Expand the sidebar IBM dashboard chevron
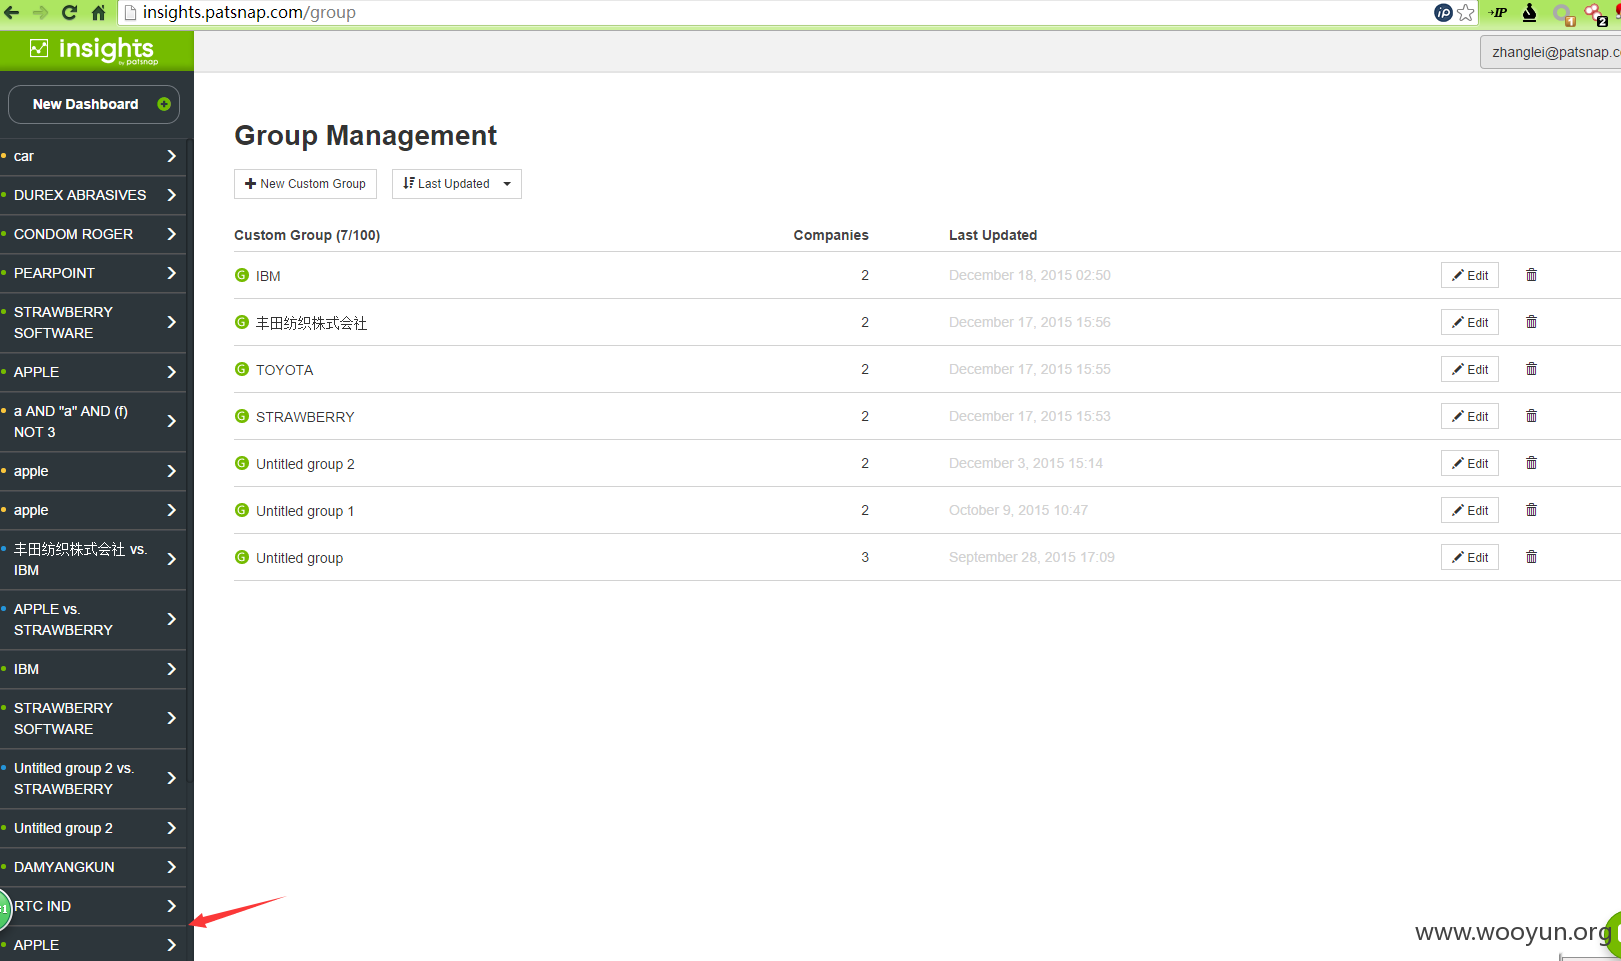This screenshot has height=961, width=1621. pos(171,669)
